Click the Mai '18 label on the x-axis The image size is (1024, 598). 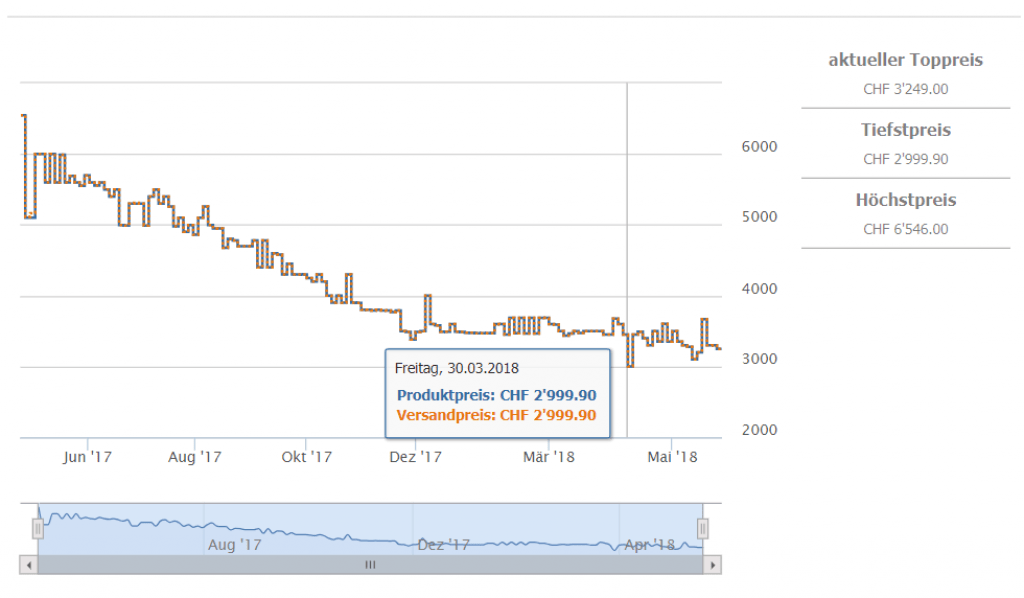coord(673,457)
